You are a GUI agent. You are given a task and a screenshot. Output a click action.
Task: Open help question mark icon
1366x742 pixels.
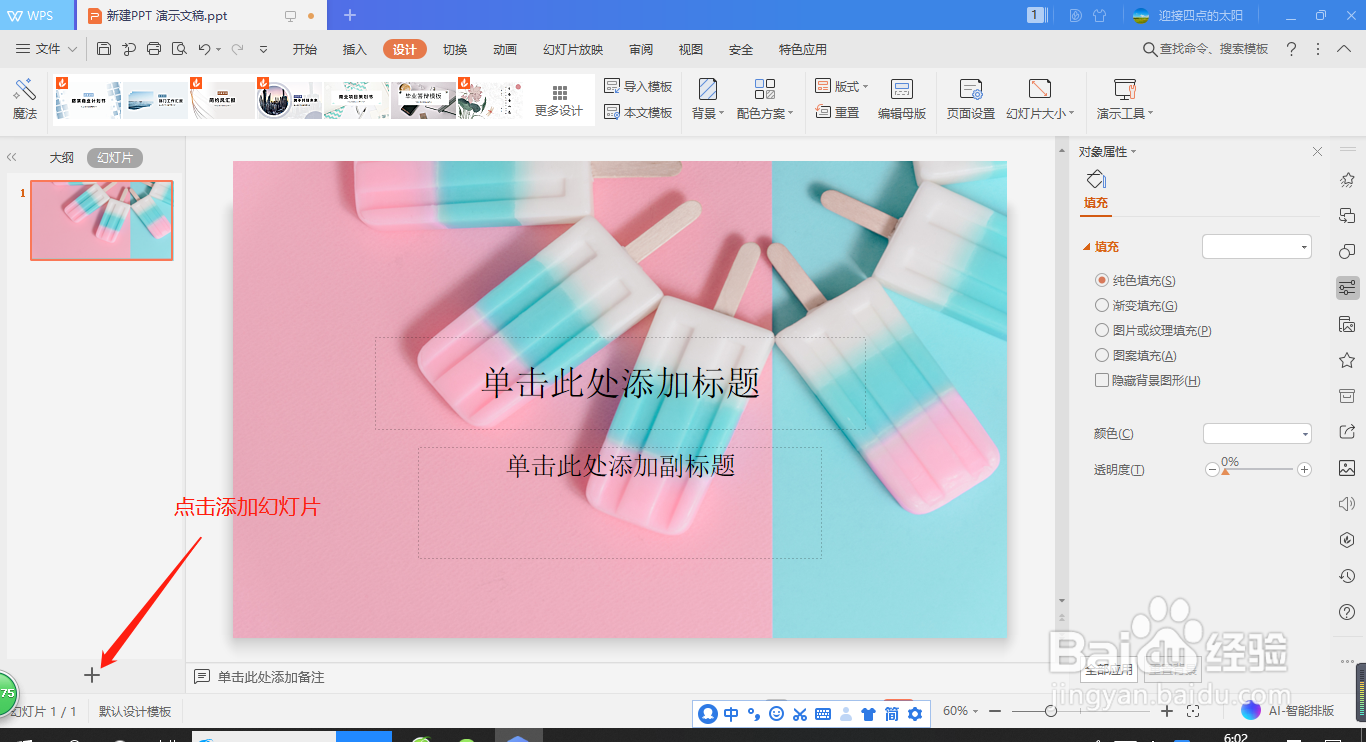pos(1291,49)
